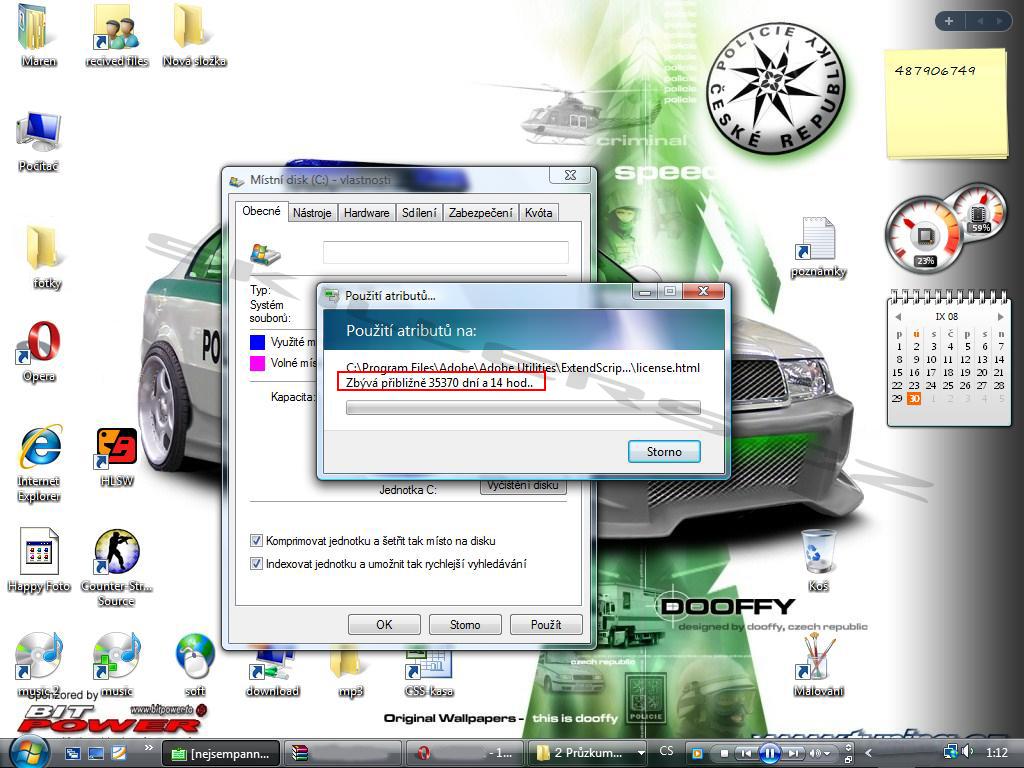Open the nejsempann taskbar button
1024x768 pixels.
[221, 753]
